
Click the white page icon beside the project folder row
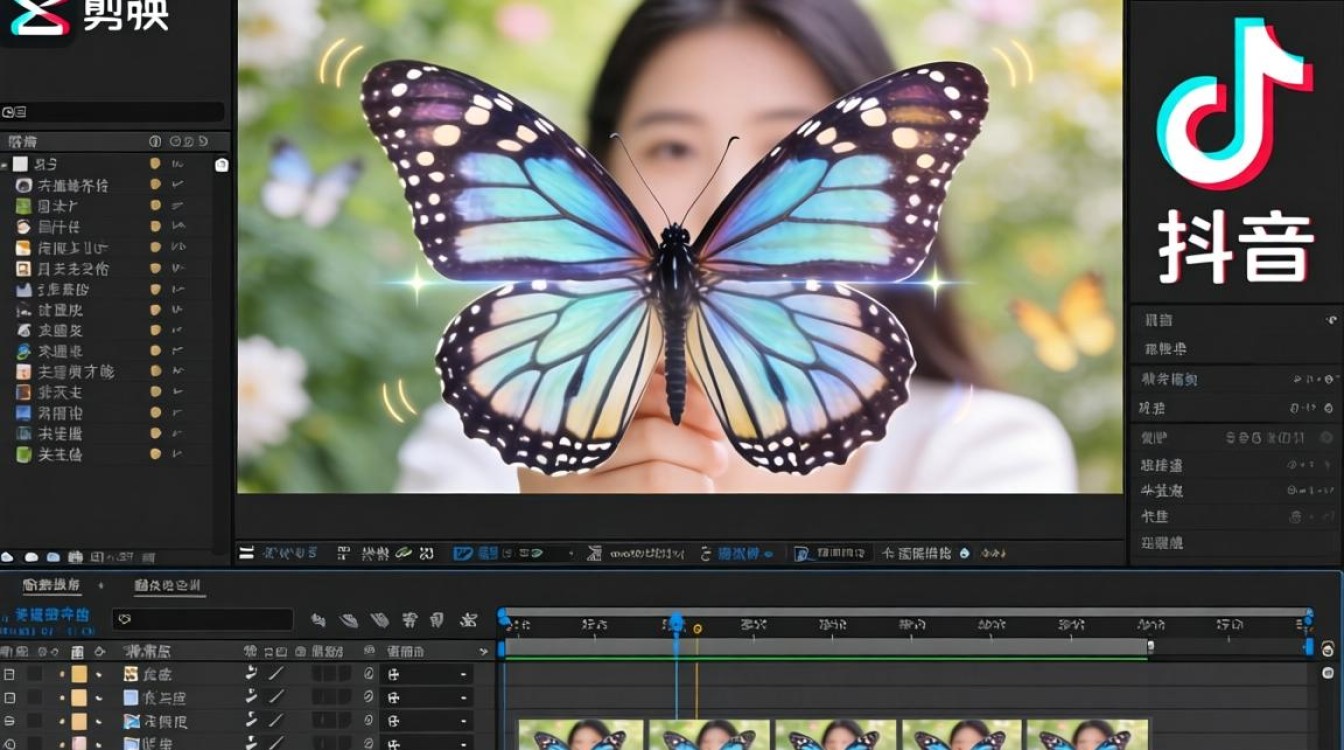(221, 165)
